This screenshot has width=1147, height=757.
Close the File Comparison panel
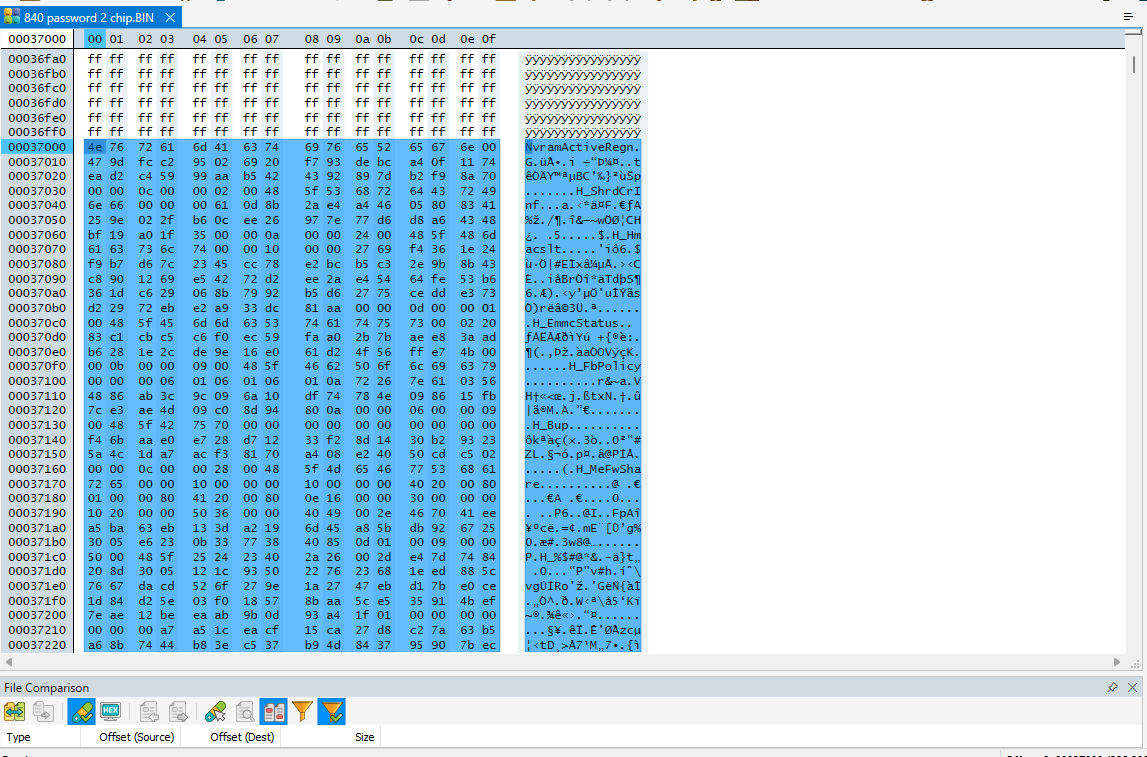(x=1132, y=688)
